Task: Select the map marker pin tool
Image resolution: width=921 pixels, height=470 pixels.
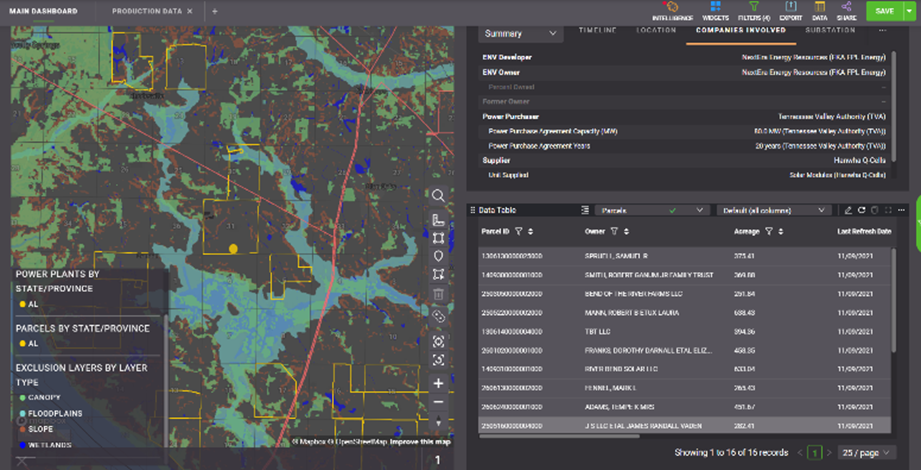Action: pos(438,256)
